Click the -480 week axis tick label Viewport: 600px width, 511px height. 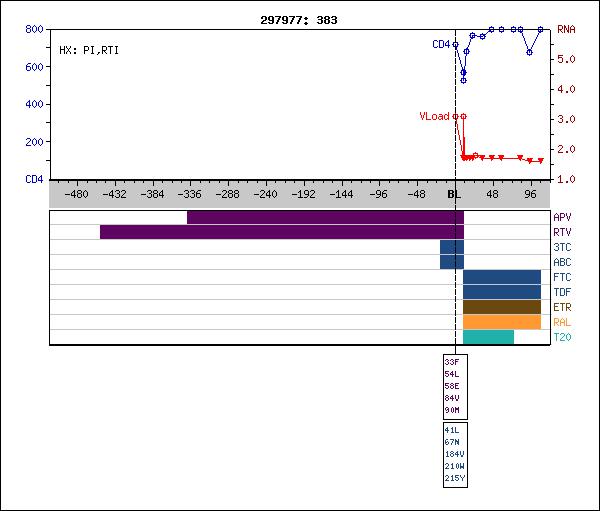76,194
